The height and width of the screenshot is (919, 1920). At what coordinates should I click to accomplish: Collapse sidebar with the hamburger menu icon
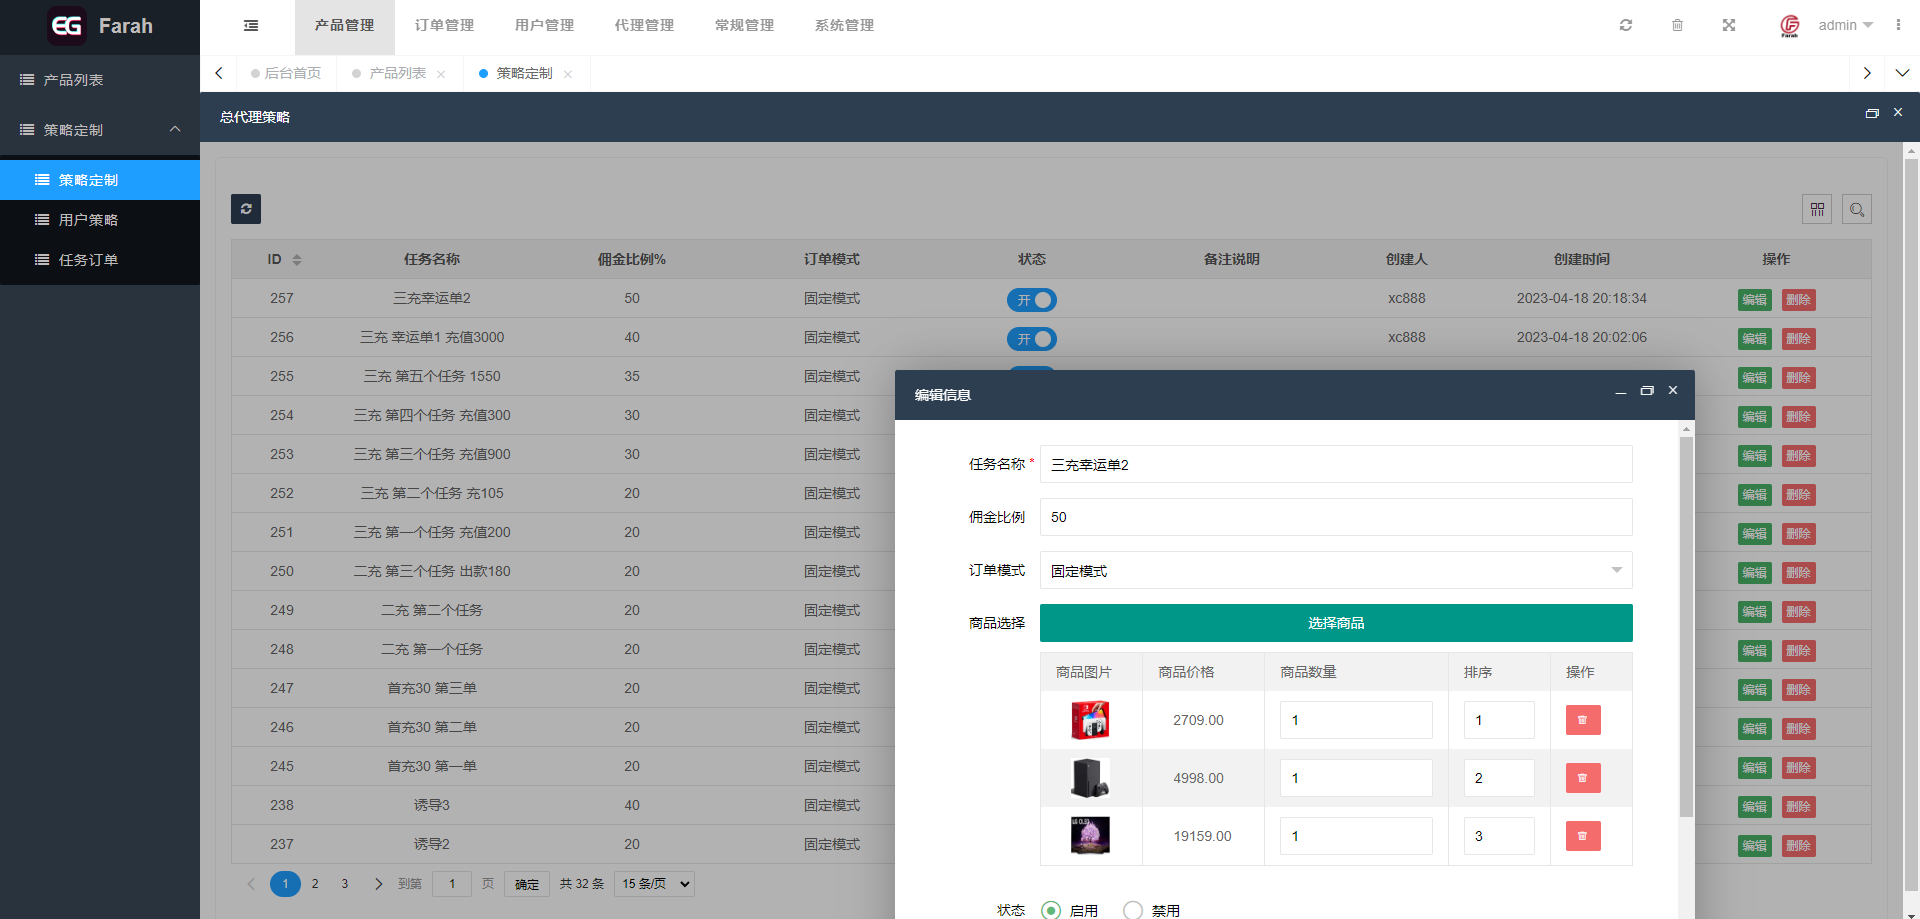(251, 26)
